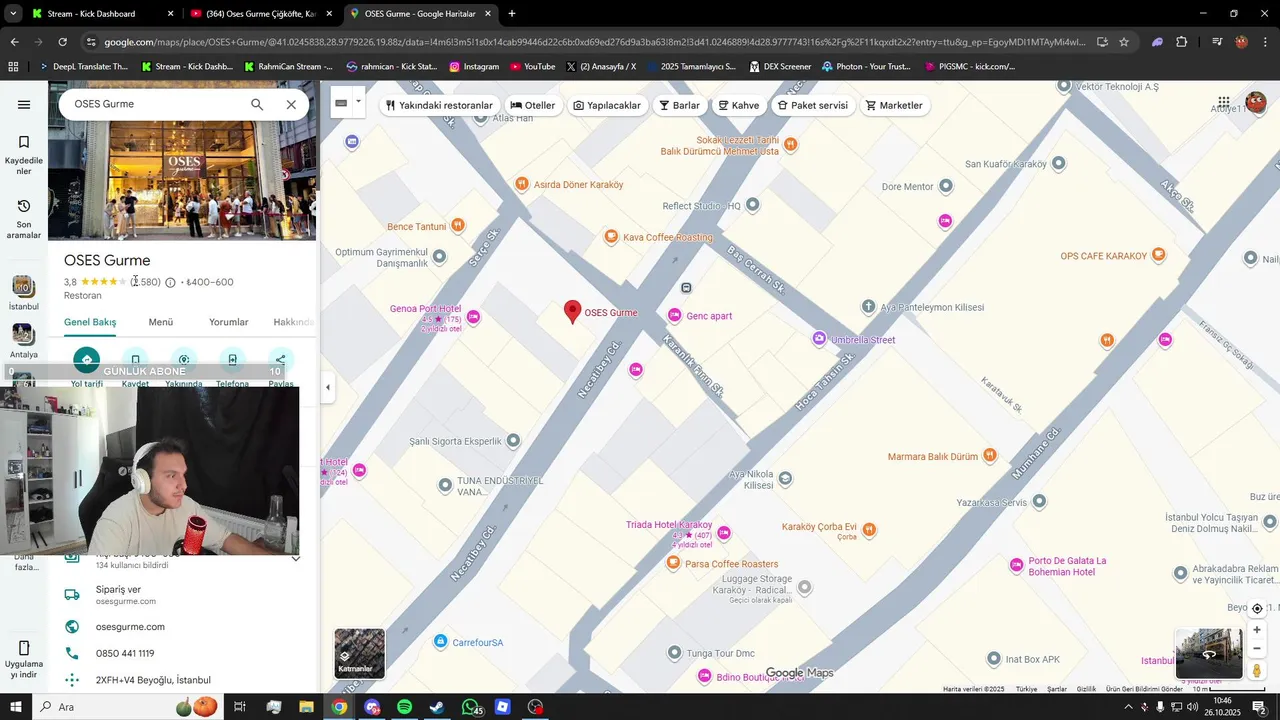Filter by Yapılacaklar chip
Screen dimensions: 1280x720
(607, 105)
